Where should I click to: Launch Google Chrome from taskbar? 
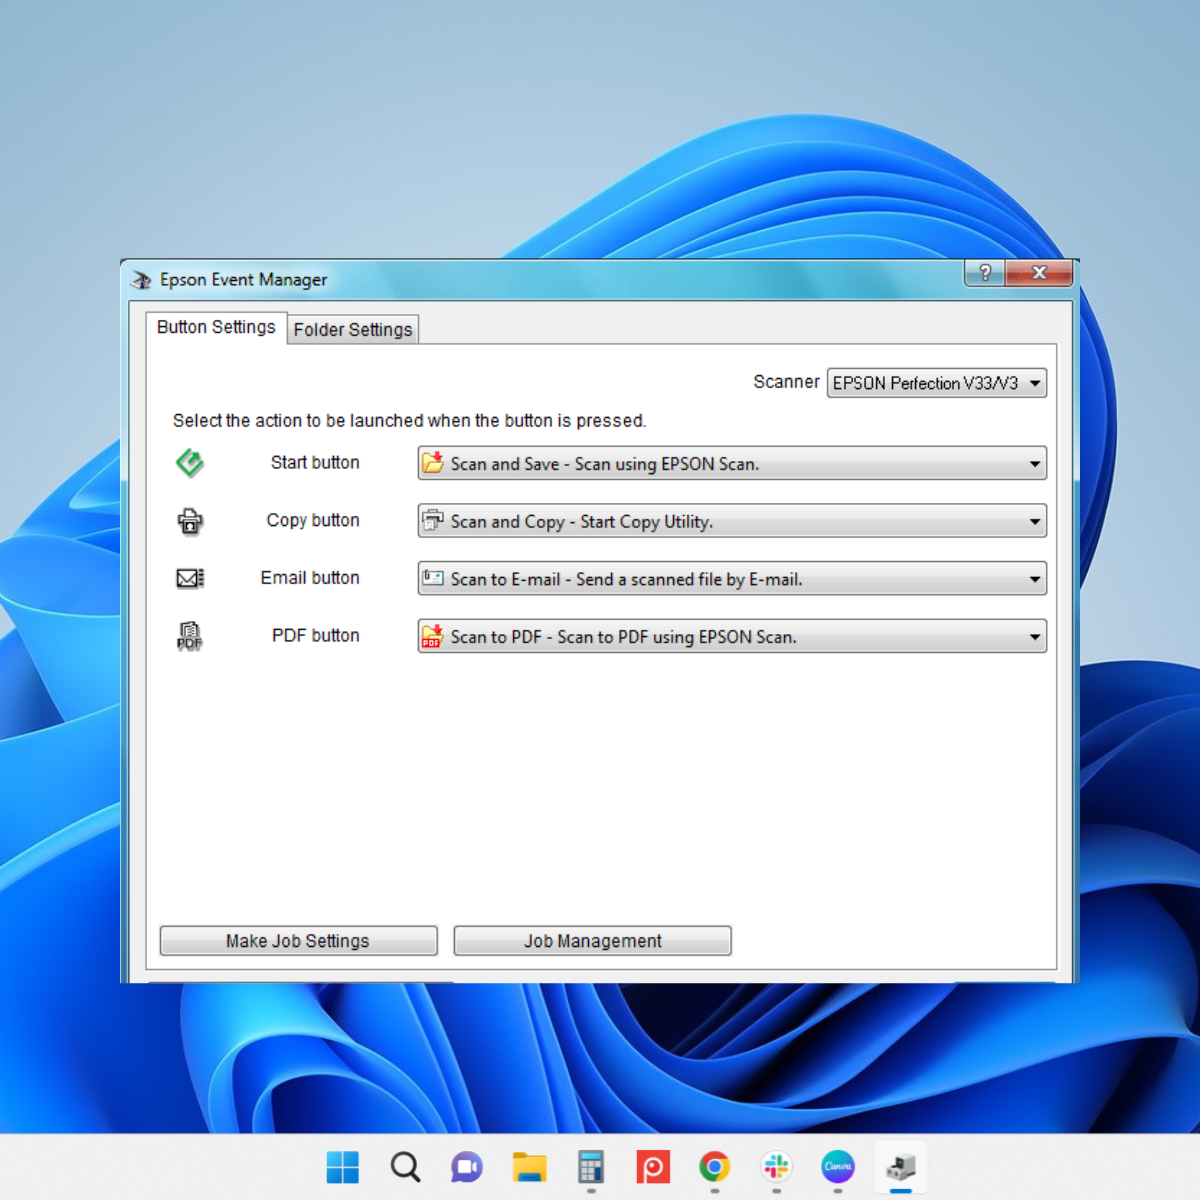point(715,1167)
